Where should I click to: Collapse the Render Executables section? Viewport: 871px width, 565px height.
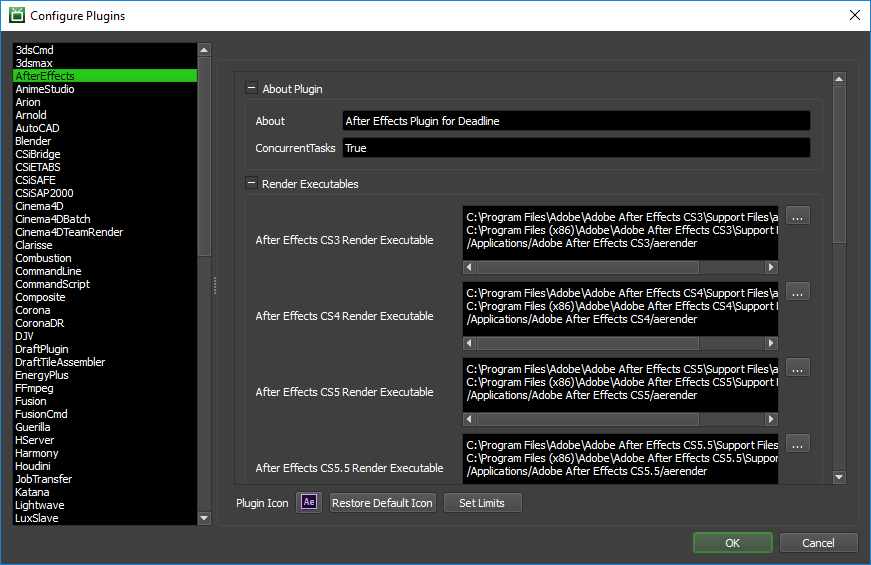pos(252,183)
